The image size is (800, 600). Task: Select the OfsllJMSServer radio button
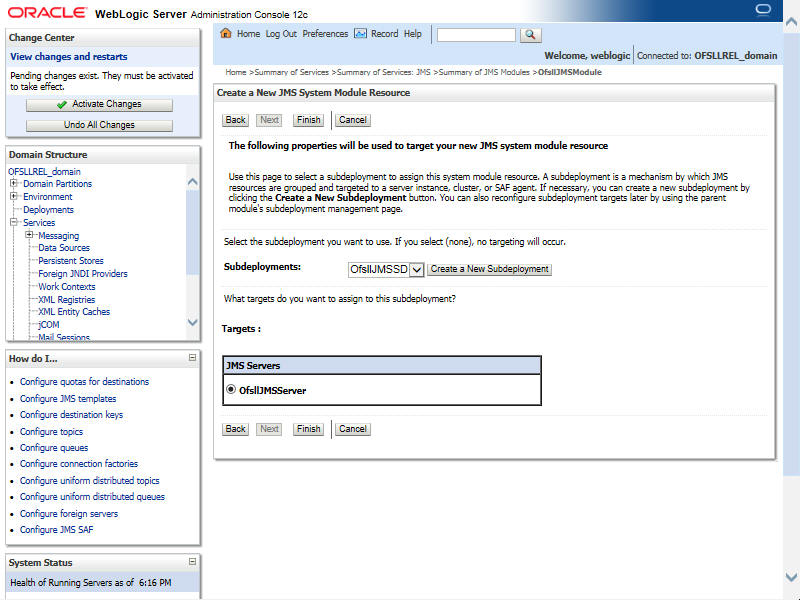231,390
